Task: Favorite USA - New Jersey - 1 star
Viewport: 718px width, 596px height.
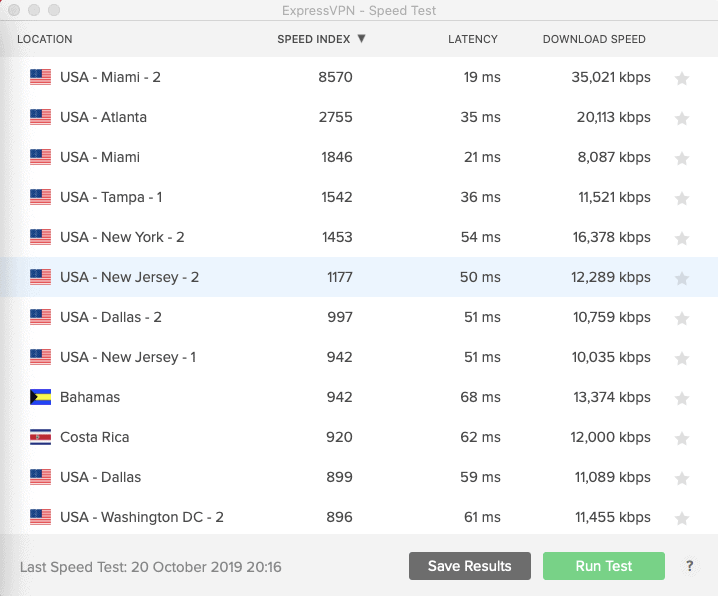Action: (x=682, y=358)
